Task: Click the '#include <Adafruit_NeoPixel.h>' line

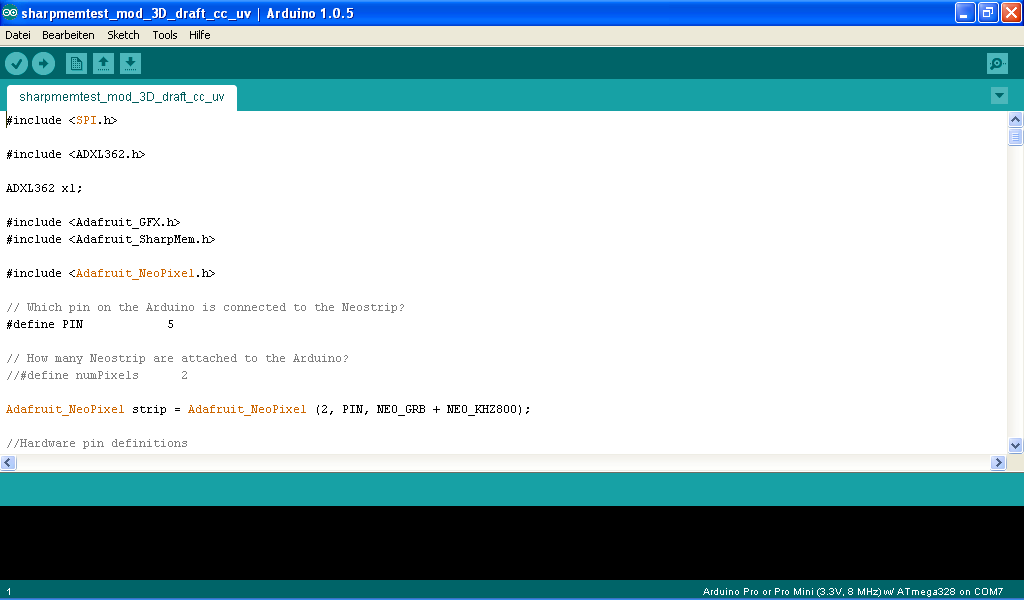Action: click(x=110, y=273)
